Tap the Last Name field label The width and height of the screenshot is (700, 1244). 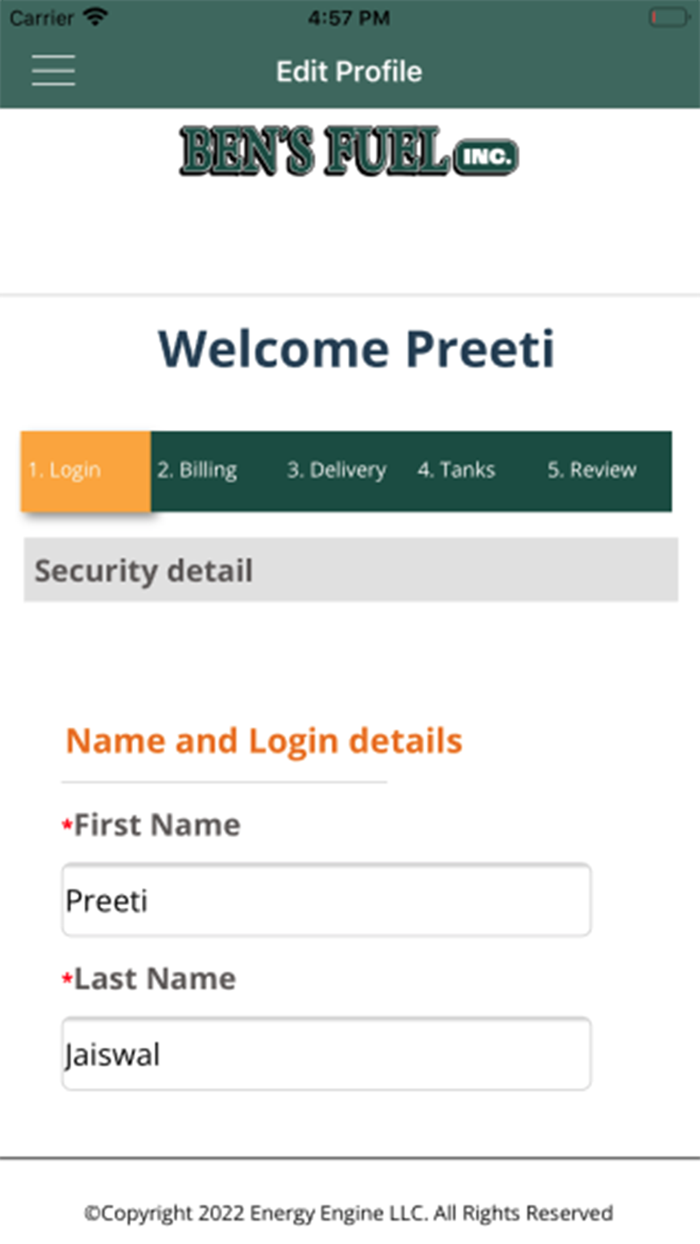click(x=155, y=978)
